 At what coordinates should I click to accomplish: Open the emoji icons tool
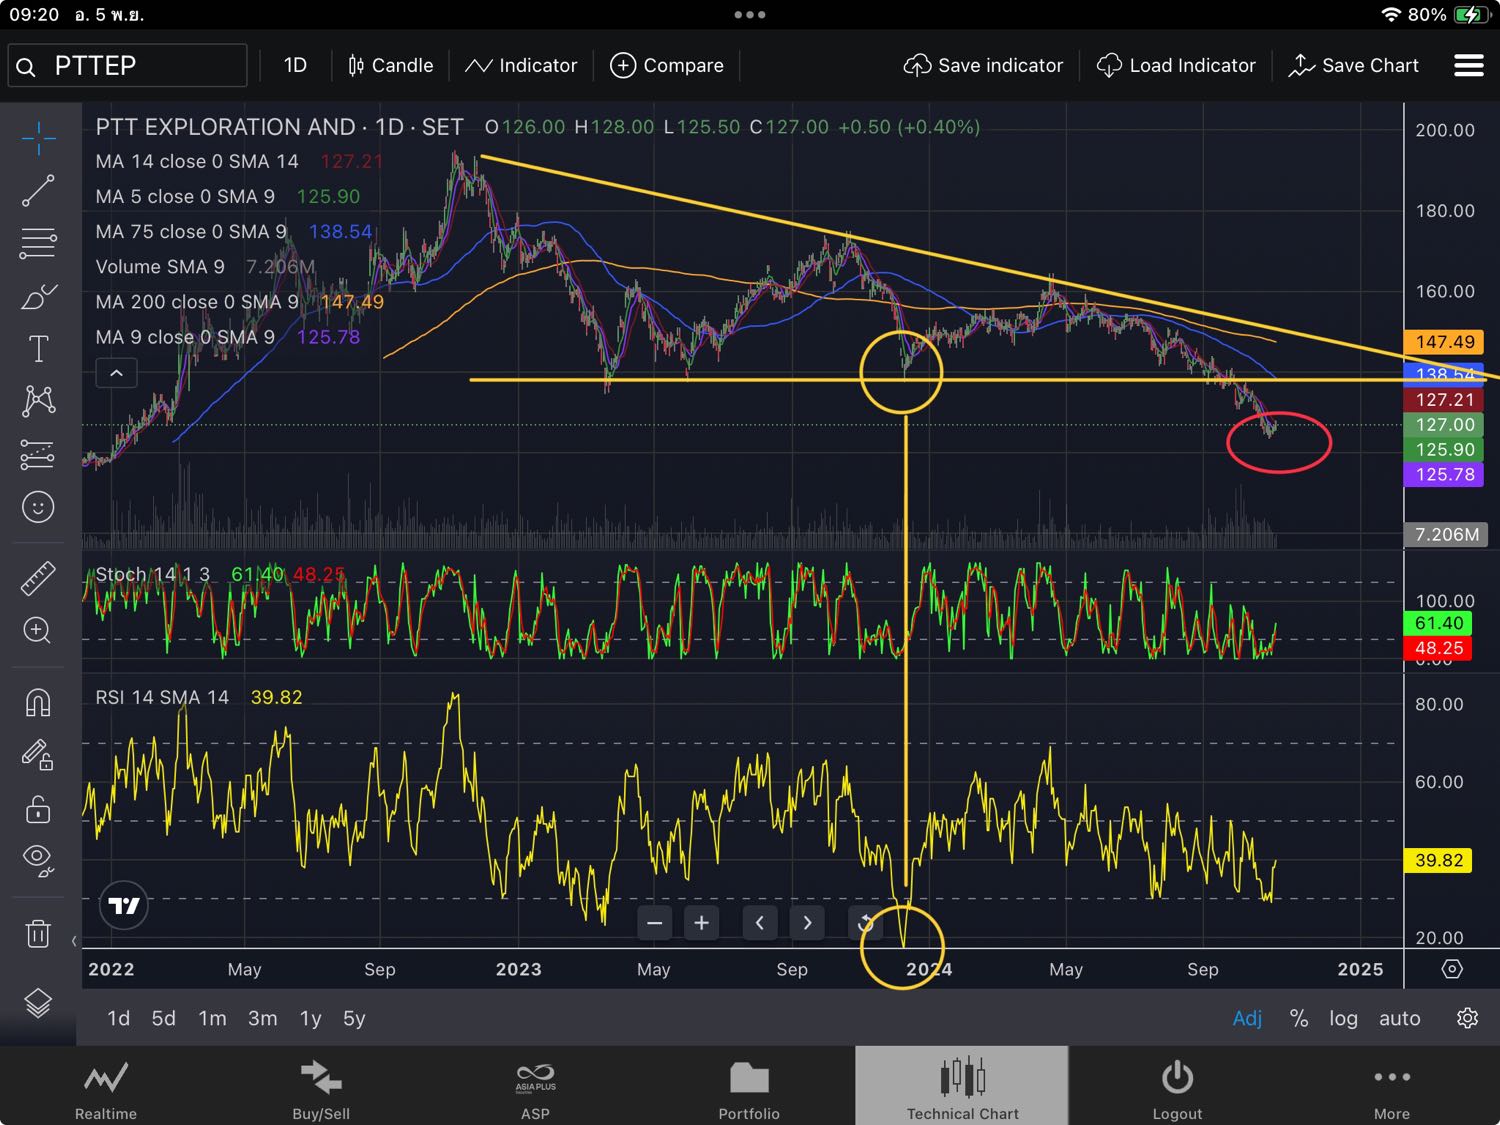(x=38, y=507)
